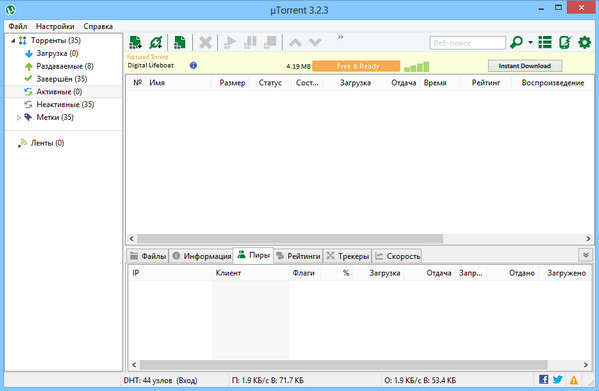Select Метки (35) in the sidebar
Image resolution: width=599 pixels, height=391 pixels.
[x=55, y=118]
